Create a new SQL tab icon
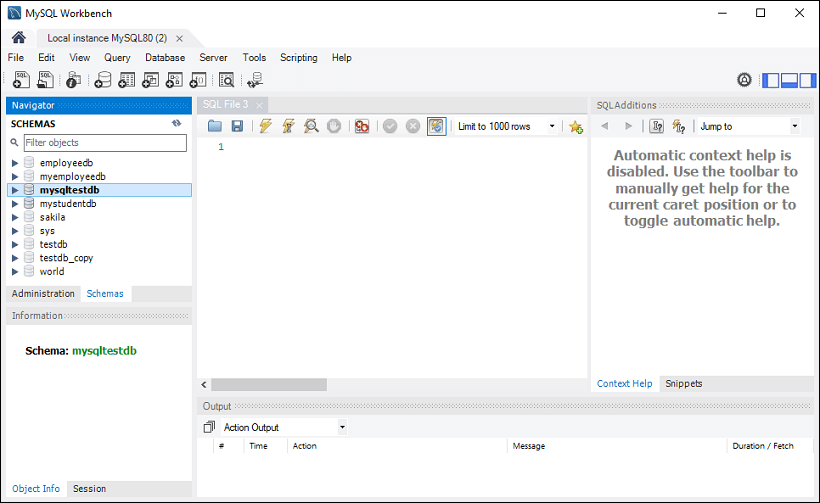Viewport: 820px width, 503px height. pos(21,80)
